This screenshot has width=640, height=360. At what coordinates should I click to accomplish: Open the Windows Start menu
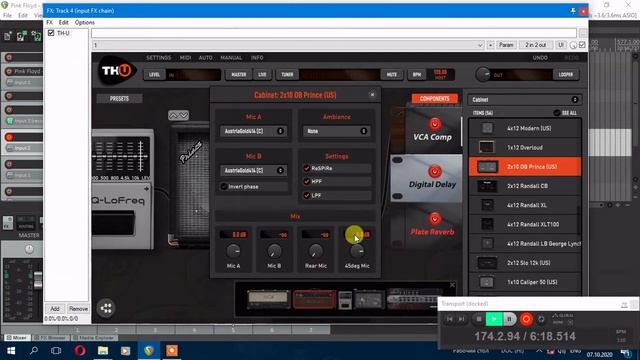(x=11, y=351)
